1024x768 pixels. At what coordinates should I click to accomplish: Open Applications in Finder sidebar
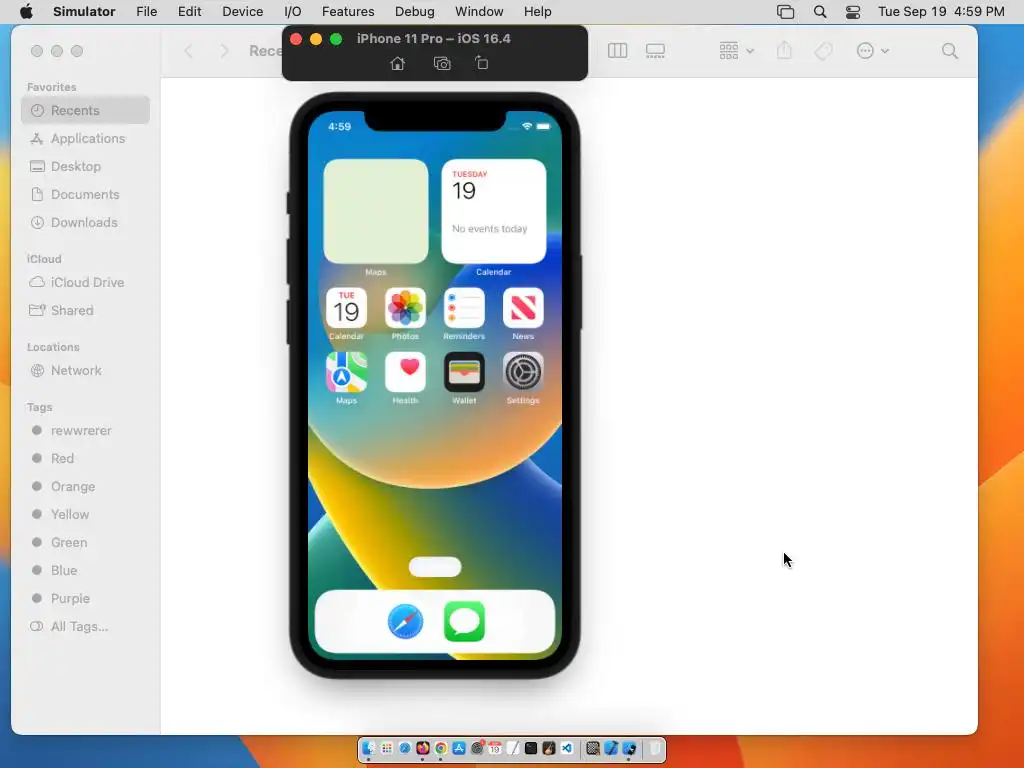pyautogui.click(x=86, y=138)
